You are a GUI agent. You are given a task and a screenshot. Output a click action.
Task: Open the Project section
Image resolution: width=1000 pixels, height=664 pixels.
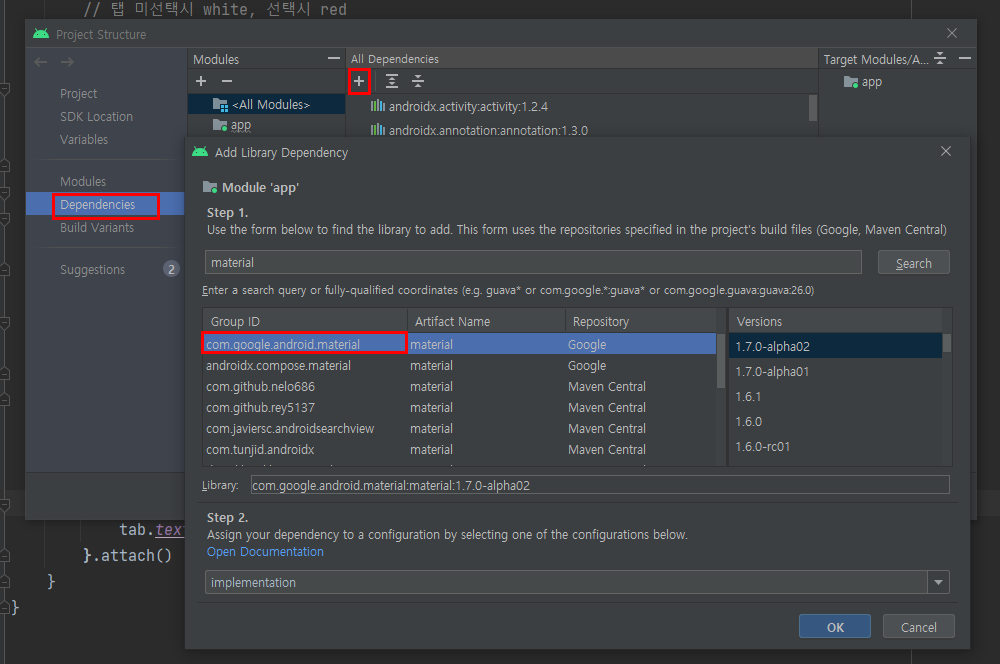(78, 94)
